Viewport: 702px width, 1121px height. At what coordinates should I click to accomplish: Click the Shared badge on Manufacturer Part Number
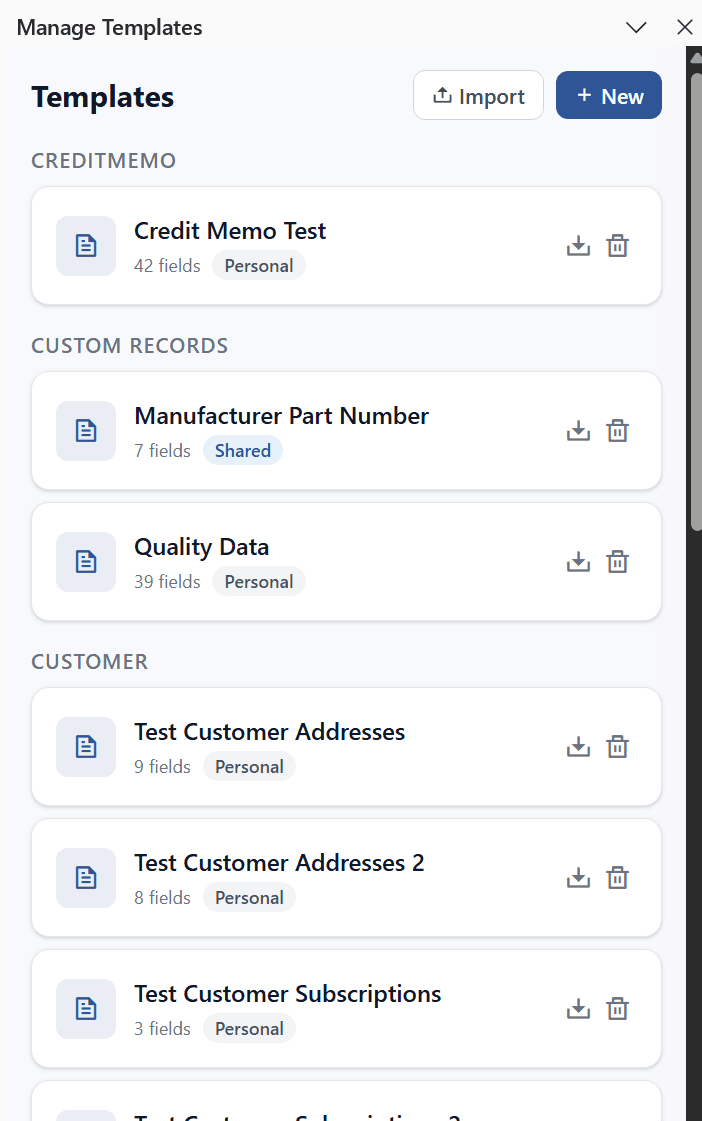[x=243, y=451]
